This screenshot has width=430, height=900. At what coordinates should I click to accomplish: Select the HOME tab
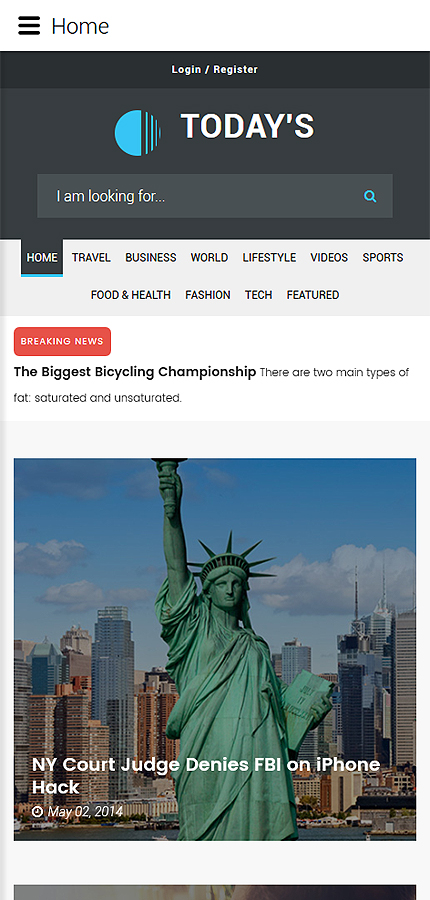pos(42,258)
